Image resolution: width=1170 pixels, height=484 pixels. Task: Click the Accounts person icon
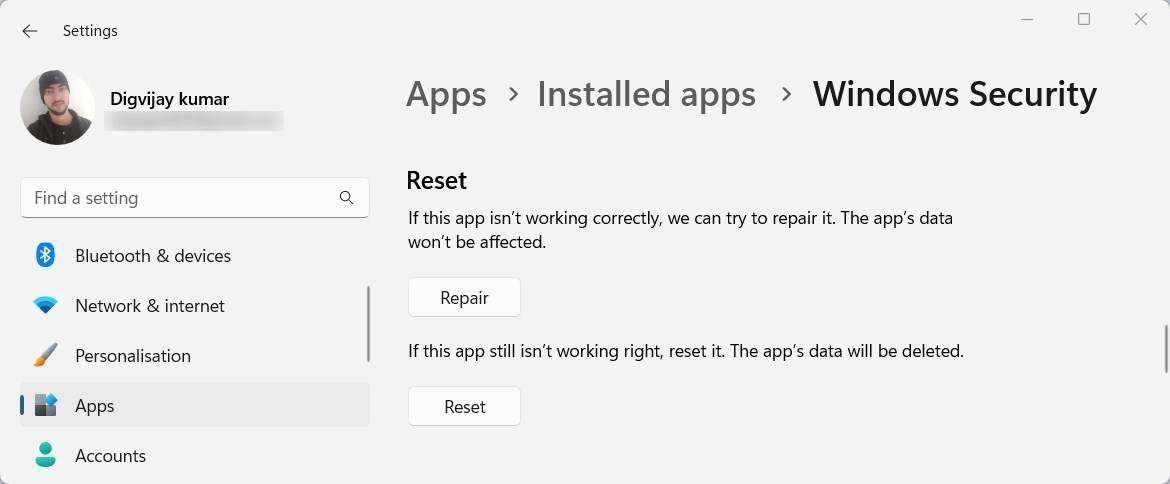pos(45,456)
